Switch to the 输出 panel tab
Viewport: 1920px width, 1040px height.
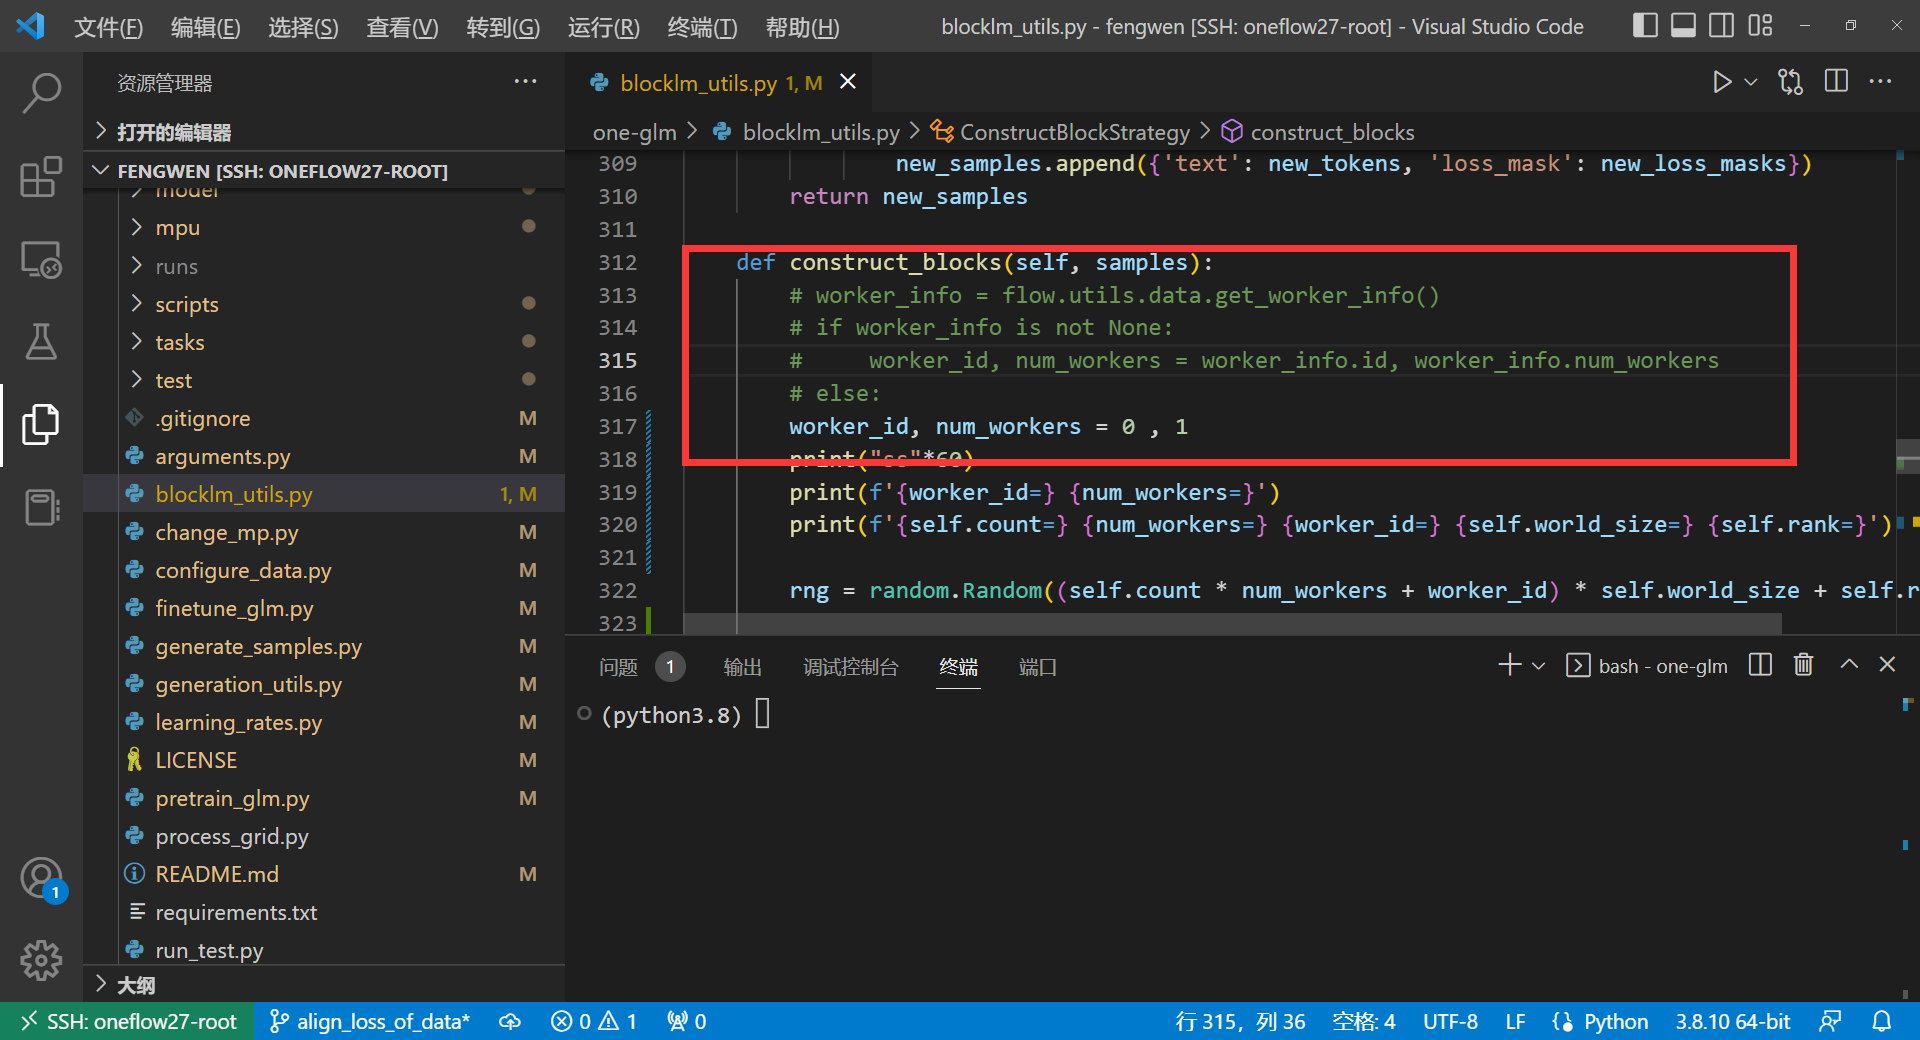pos(742,667)
